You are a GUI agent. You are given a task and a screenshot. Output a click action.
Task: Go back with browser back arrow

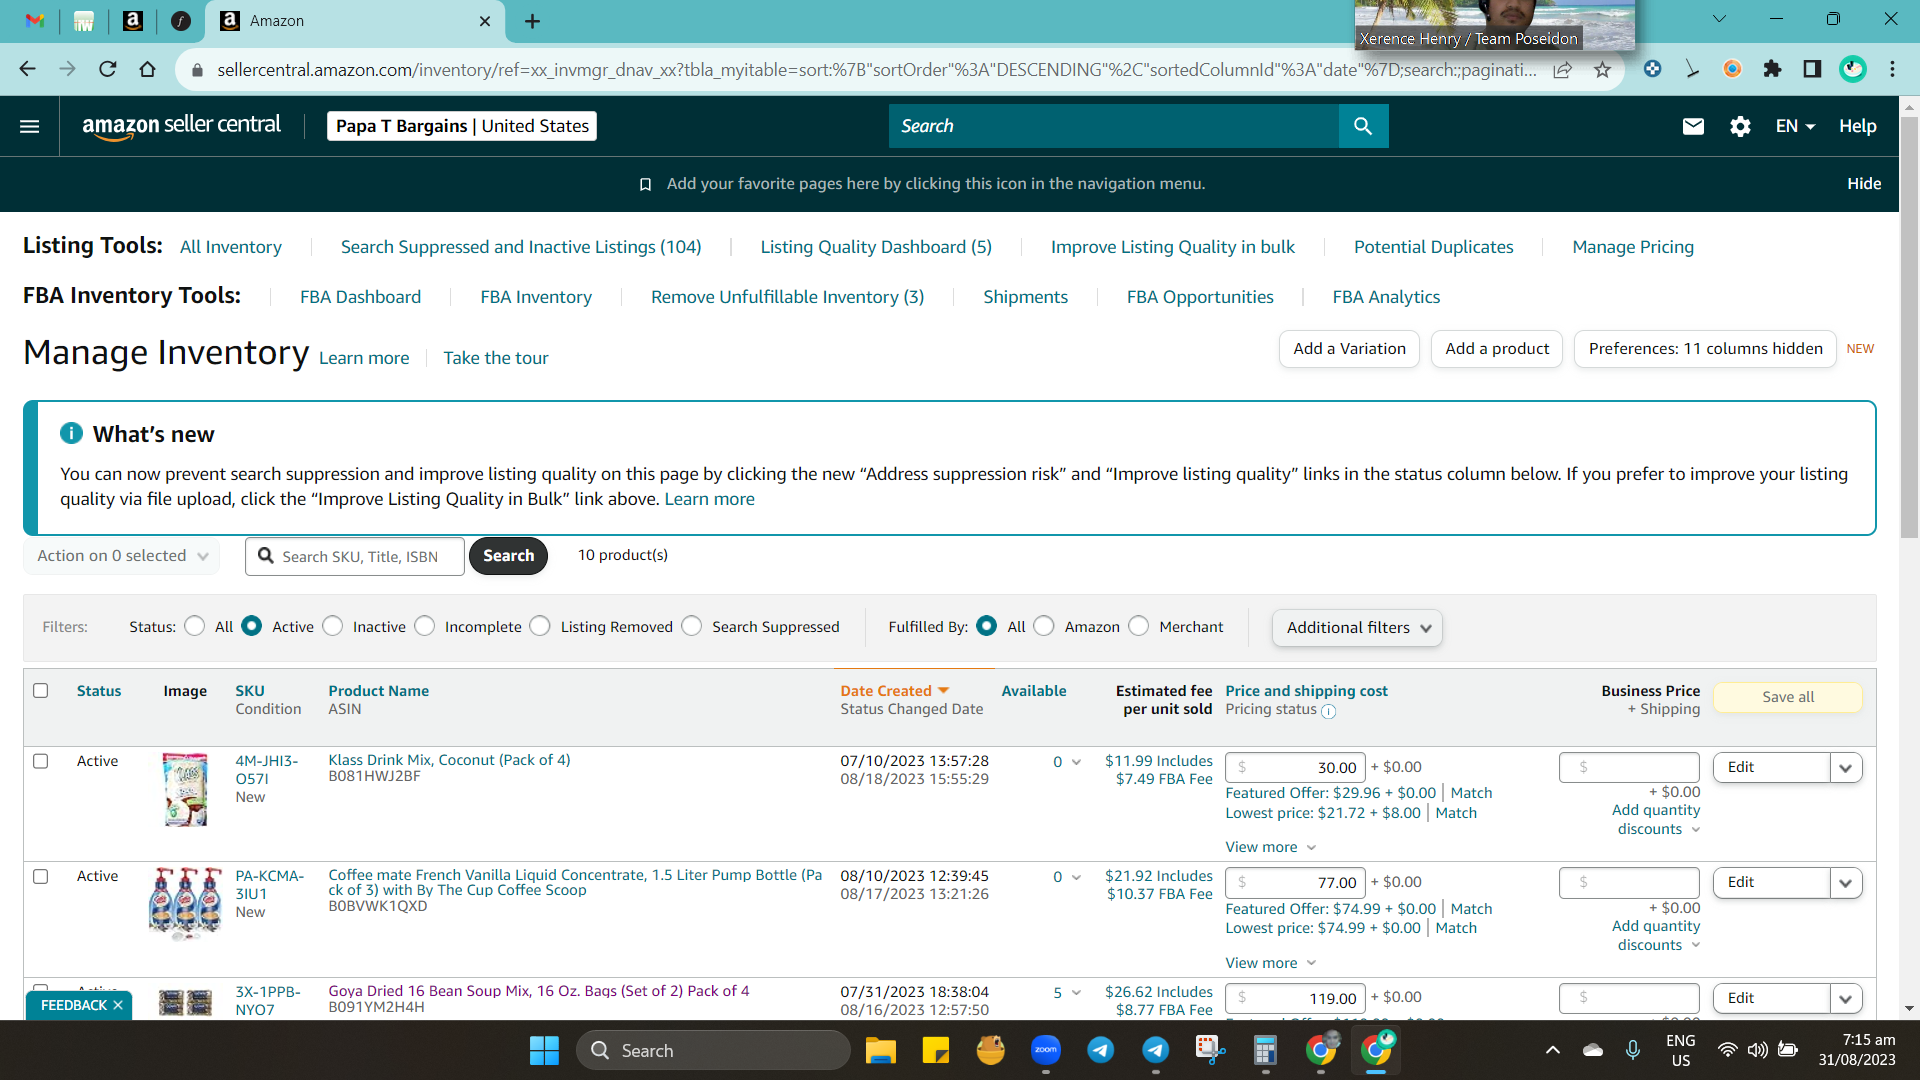point(27,69)
